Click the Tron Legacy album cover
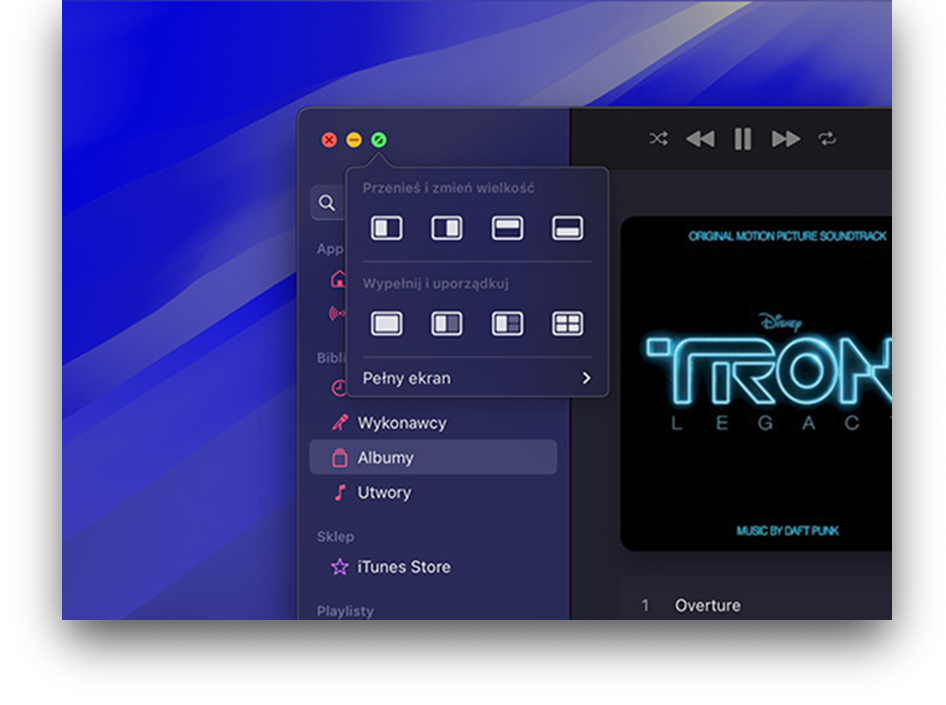 (756, 384)
